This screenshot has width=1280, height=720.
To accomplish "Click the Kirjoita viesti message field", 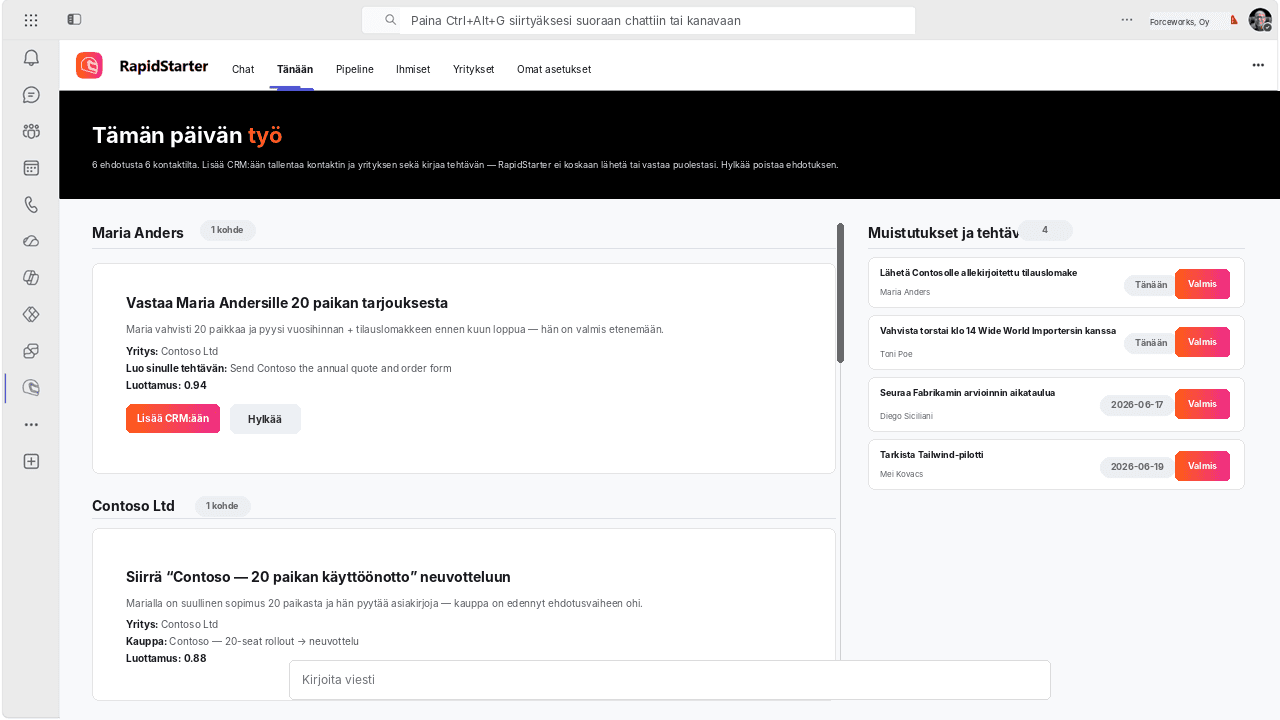I will click(x=670, y=680).
